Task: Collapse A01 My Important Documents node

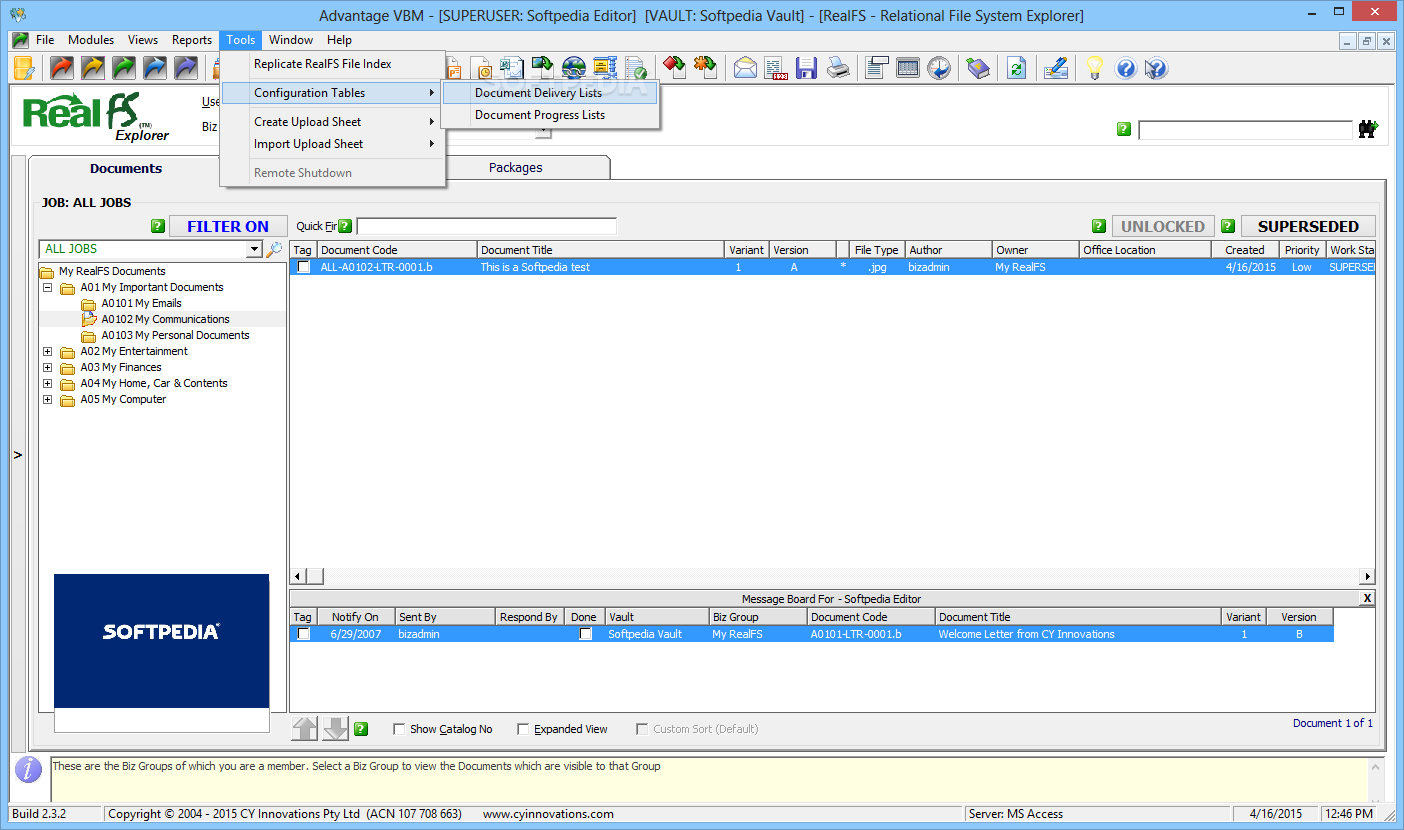Action: coord(47,287)
